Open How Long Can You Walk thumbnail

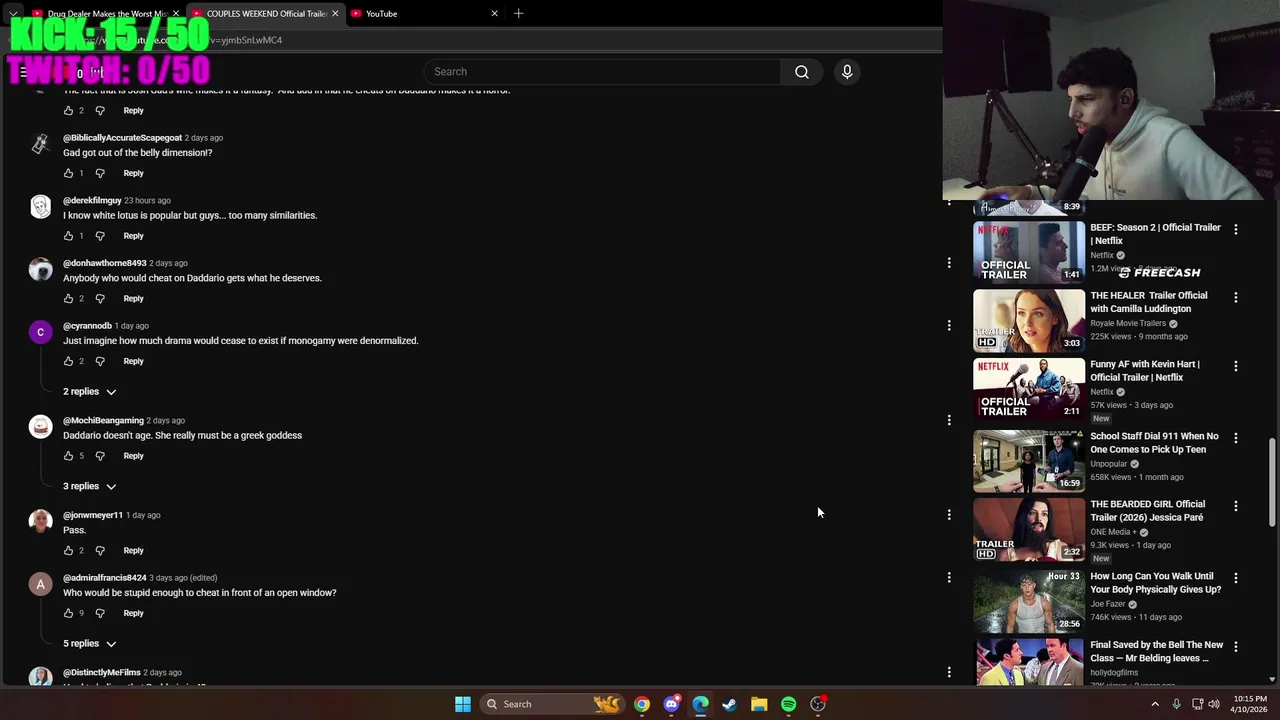pos(1029,602)
